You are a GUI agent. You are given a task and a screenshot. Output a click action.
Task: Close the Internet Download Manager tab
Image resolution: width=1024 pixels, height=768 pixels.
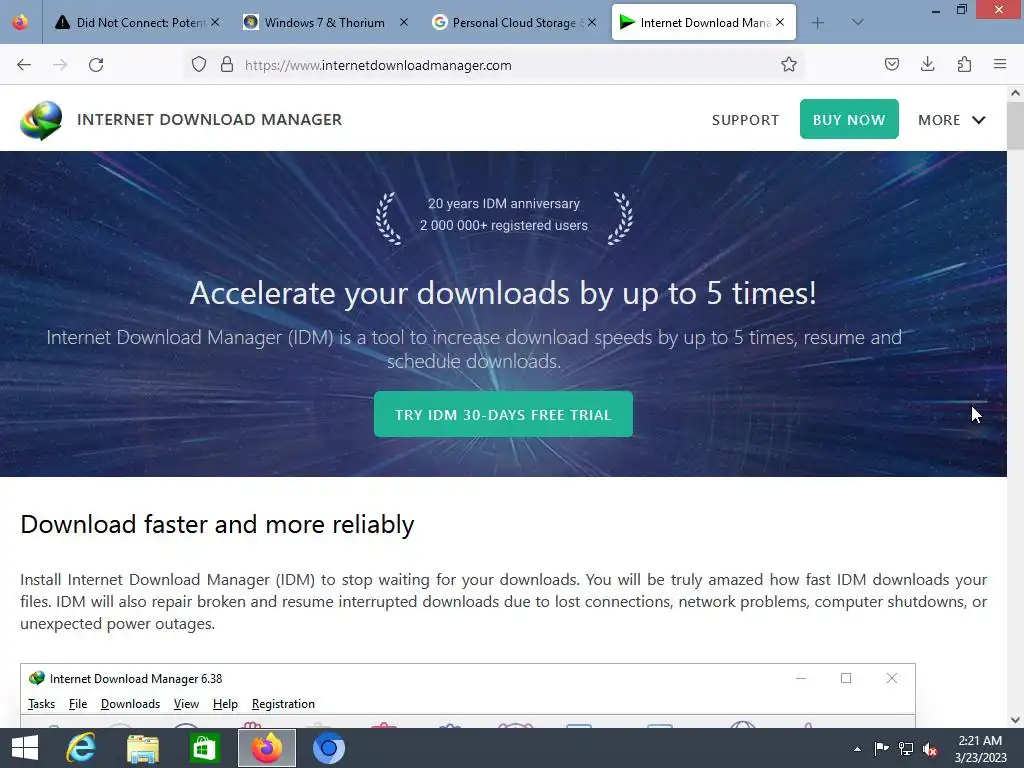tap(780, 23)
